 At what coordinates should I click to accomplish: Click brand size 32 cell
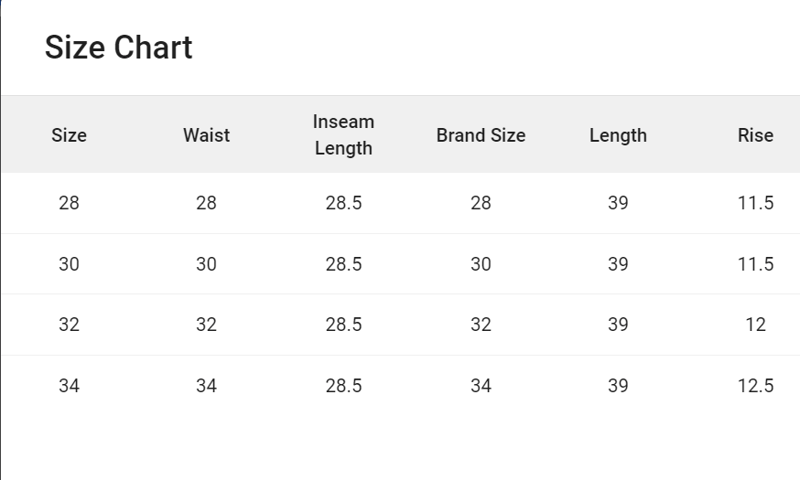point(480,325)
